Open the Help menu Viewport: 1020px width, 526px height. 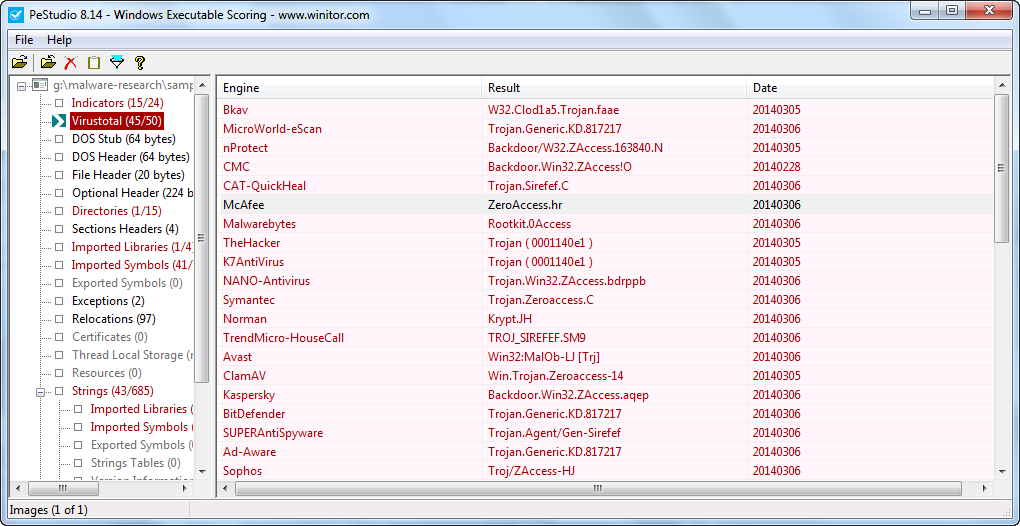pyautogui.click(x=60, y=40)
